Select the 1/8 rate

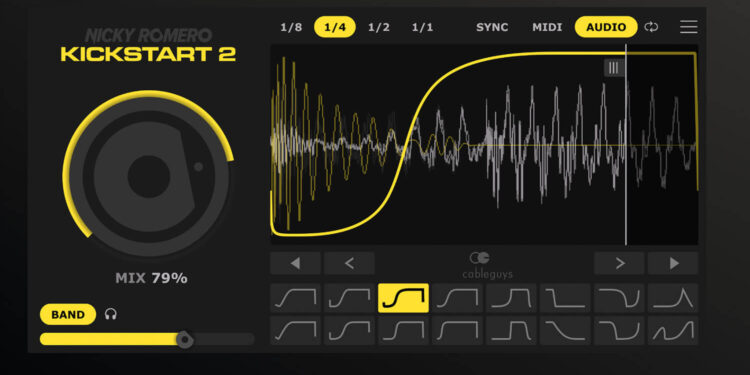(x=291, y=27)
